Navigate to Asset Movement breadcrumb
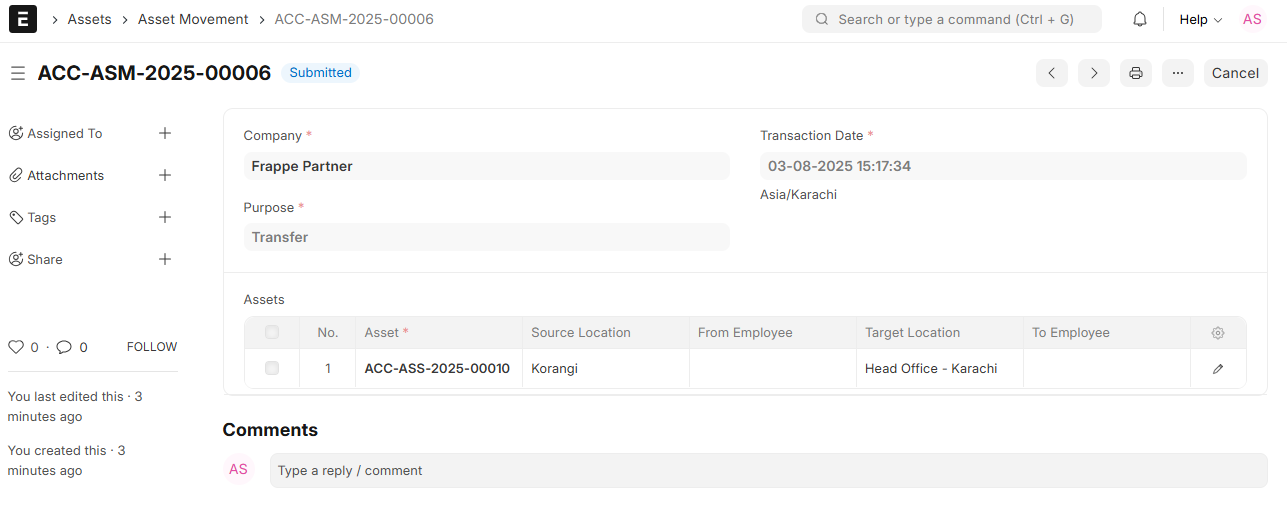The width and height of the screenshot is (1287, 507). click(x=193, y=19)
